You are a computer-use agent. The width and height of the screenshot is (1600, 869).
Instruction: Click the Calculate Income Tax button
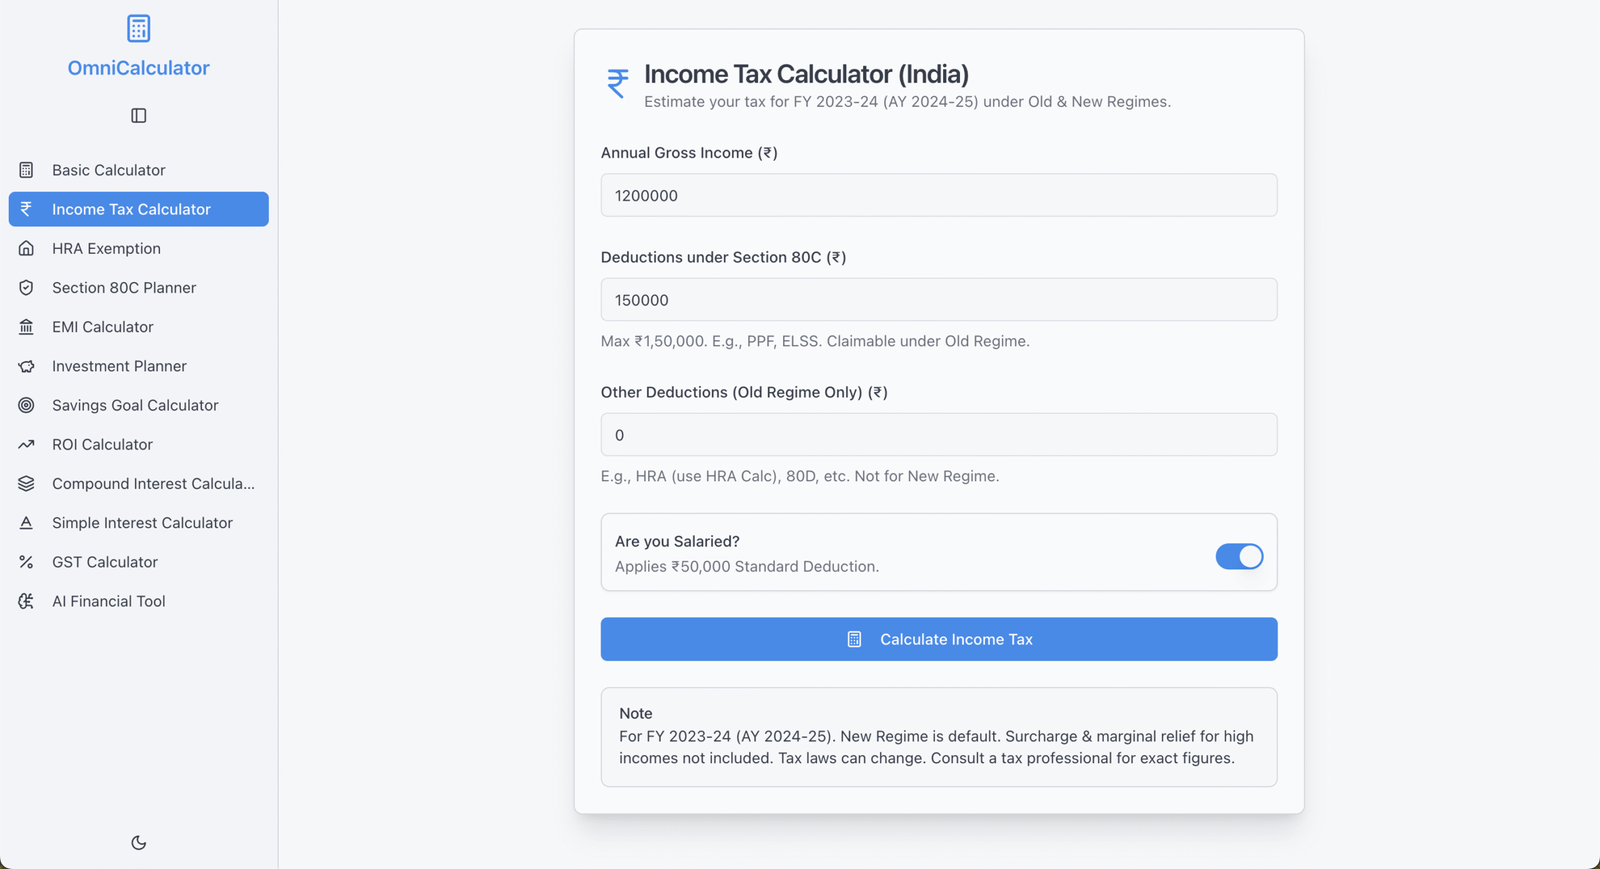coord(939,639)
